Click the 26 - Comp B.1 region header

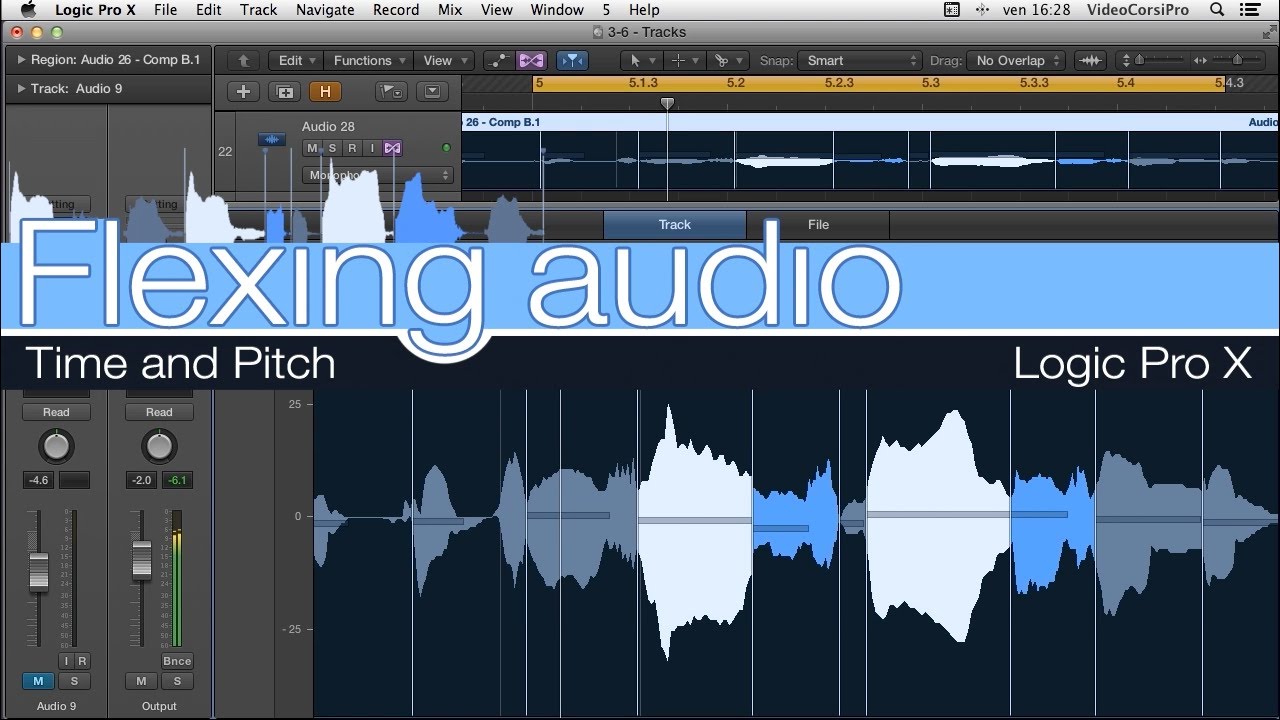(870, 122)
